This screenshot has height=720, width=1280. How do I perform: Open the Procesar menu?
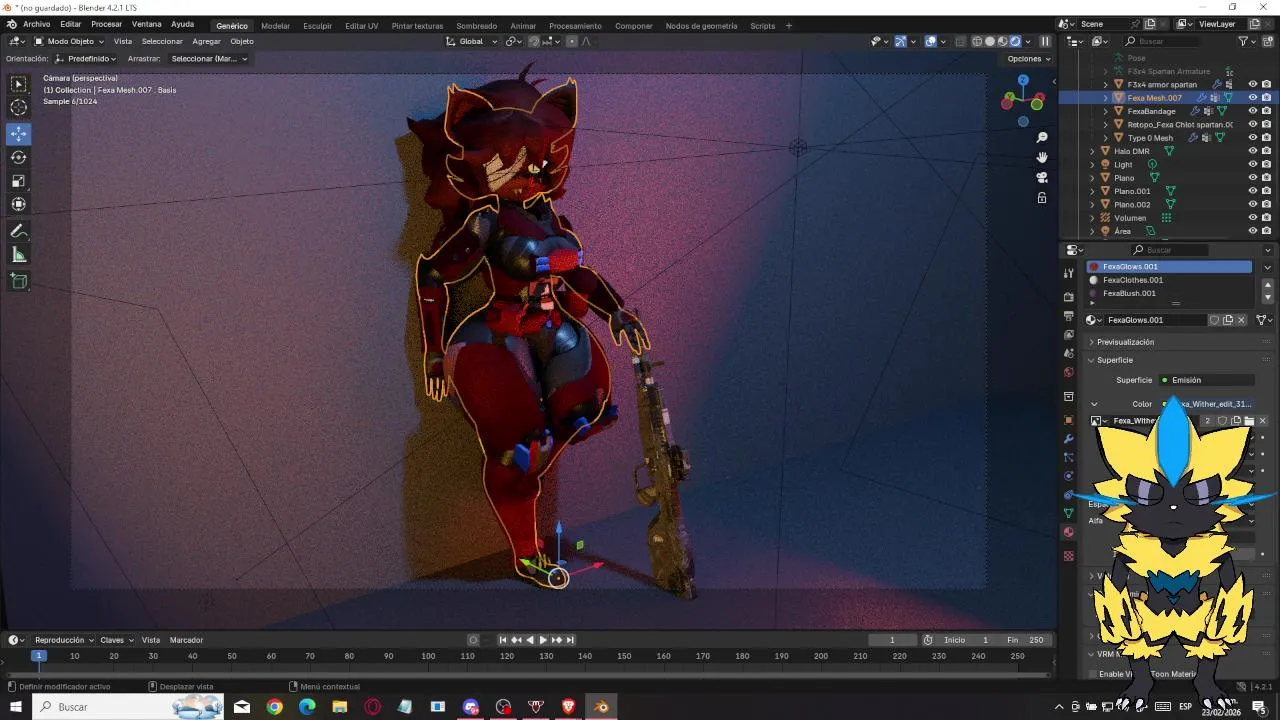tap(106, 24)
